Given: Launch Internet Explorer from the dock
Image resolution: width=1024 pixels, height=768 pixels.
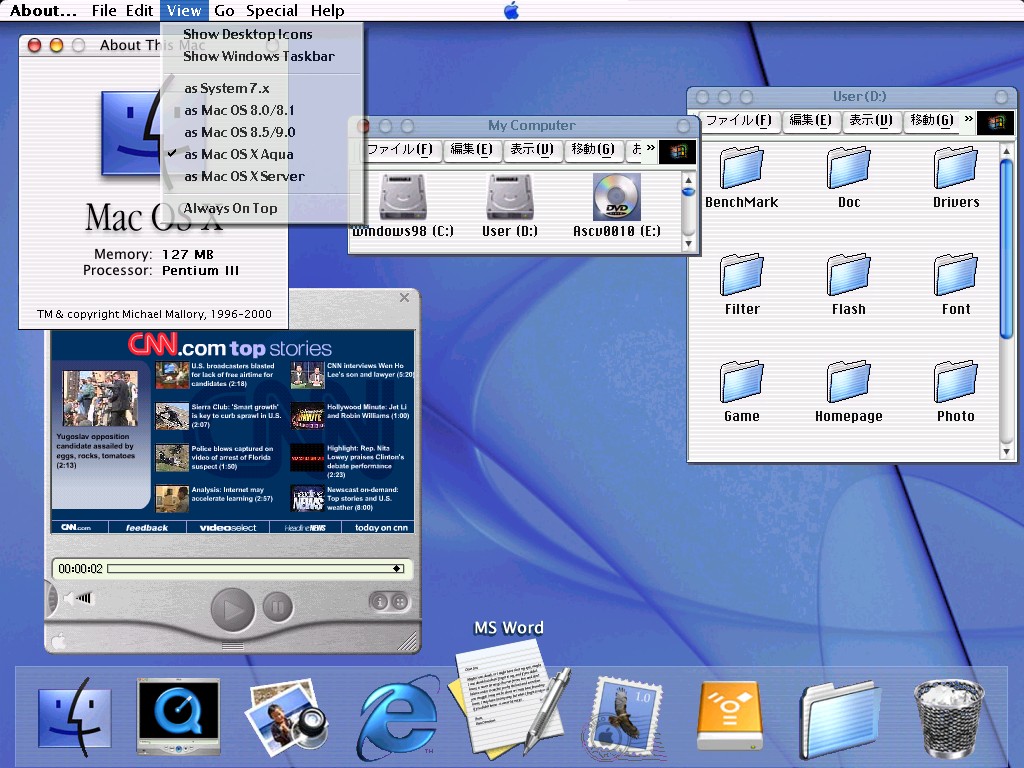Looking at the screenshot, I should [x=397, y=718].
